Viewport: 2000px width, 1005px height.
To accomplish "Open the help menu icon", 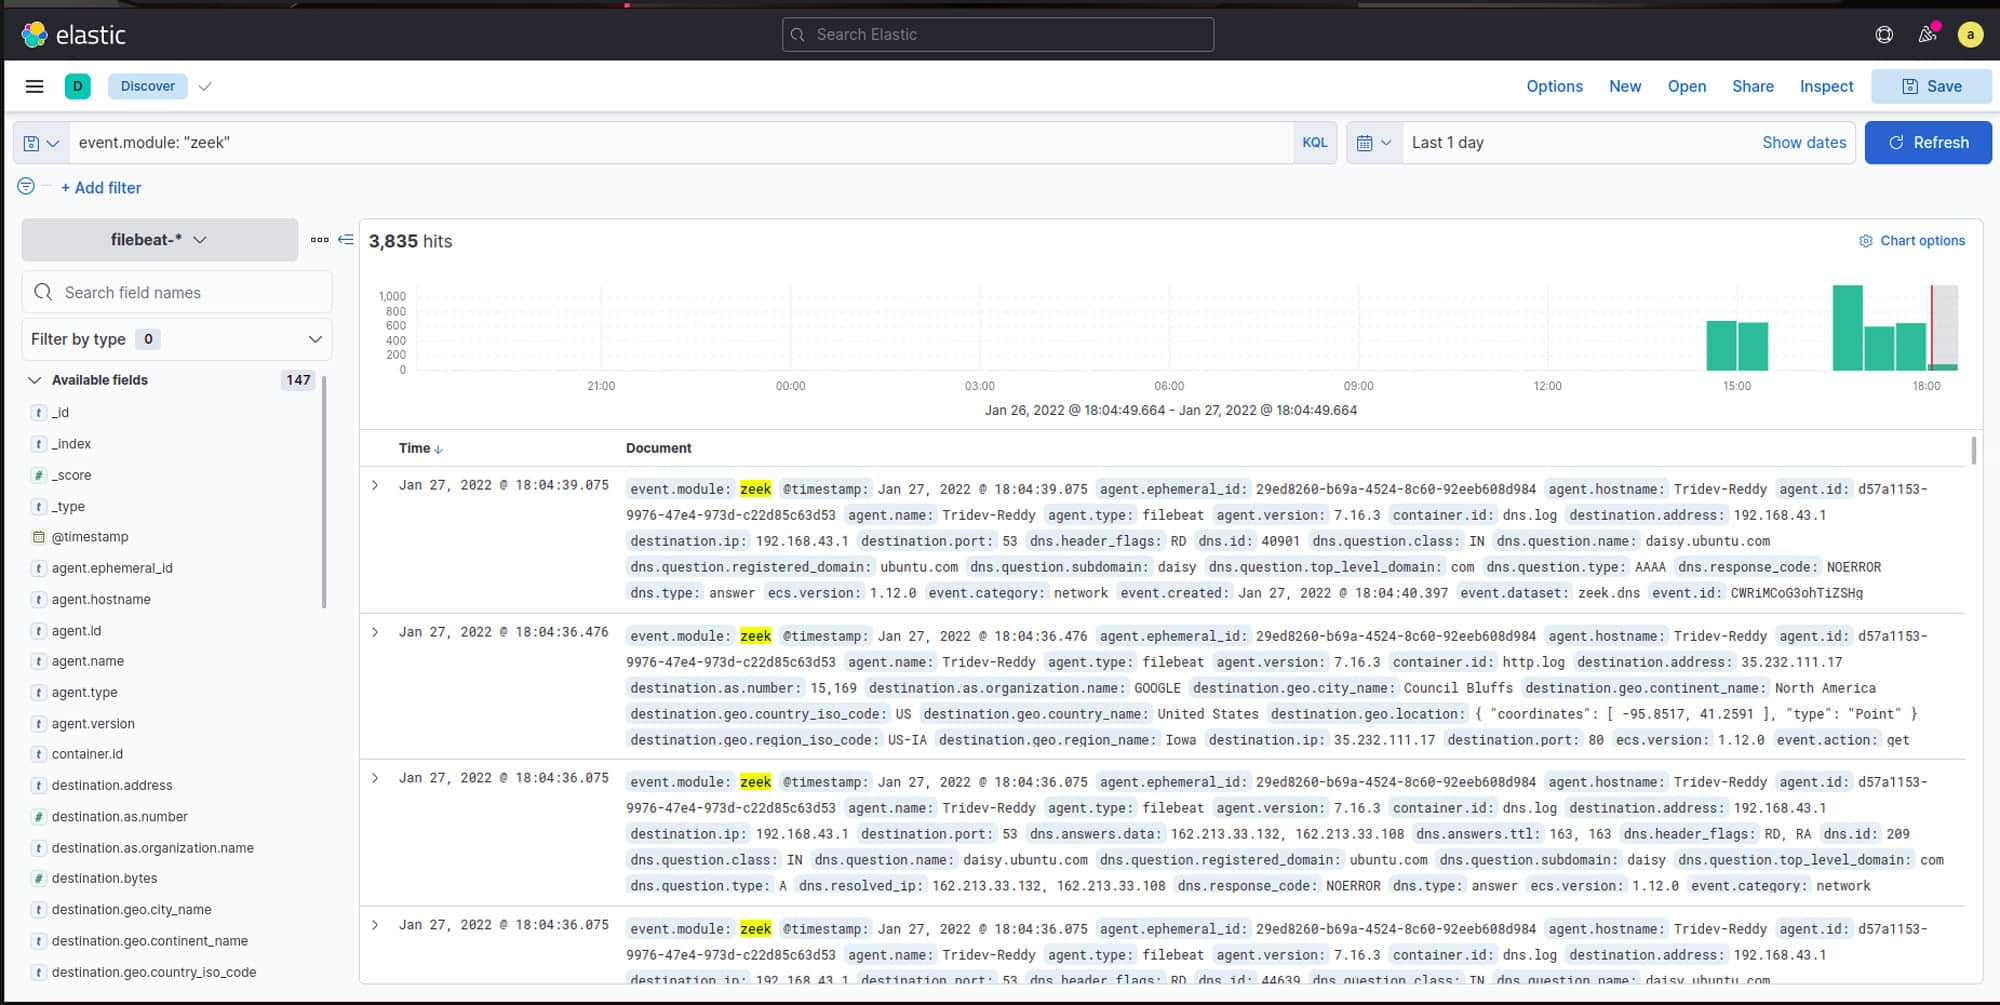I will [x=1884, y=35].
